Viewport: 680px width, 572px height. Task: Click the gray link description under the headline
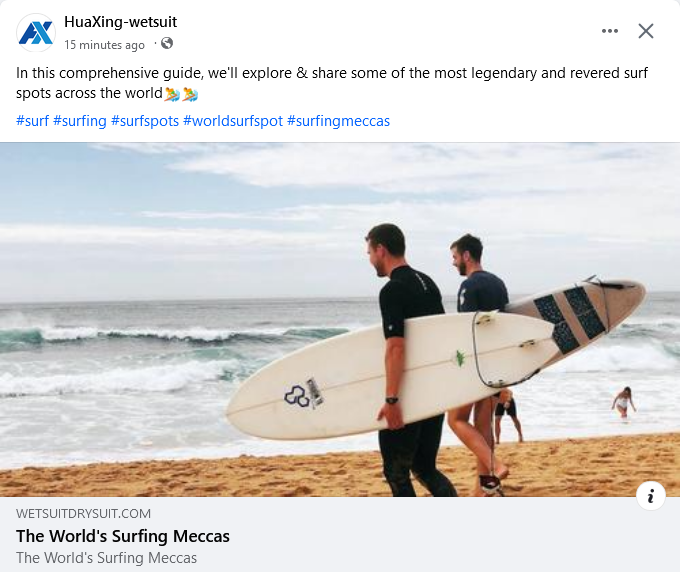pos(106,558)
